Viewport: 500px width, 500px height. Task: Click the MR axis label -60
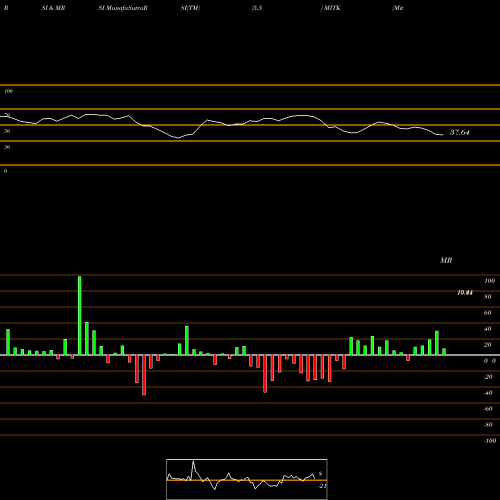(488, 409)
